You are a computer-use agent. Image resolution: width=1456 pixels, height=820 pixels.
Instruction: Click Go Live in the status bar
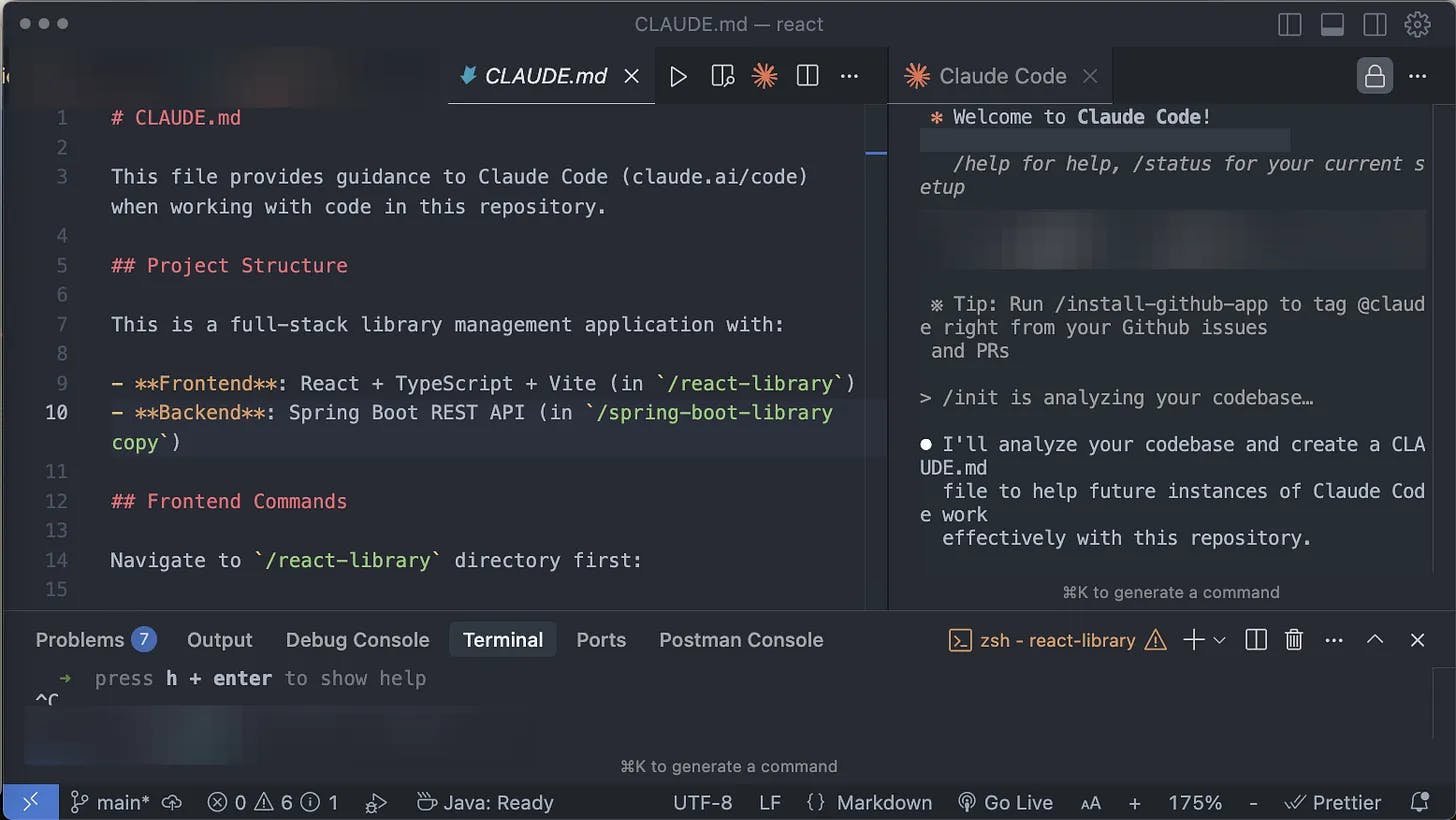click(1006, 801)
